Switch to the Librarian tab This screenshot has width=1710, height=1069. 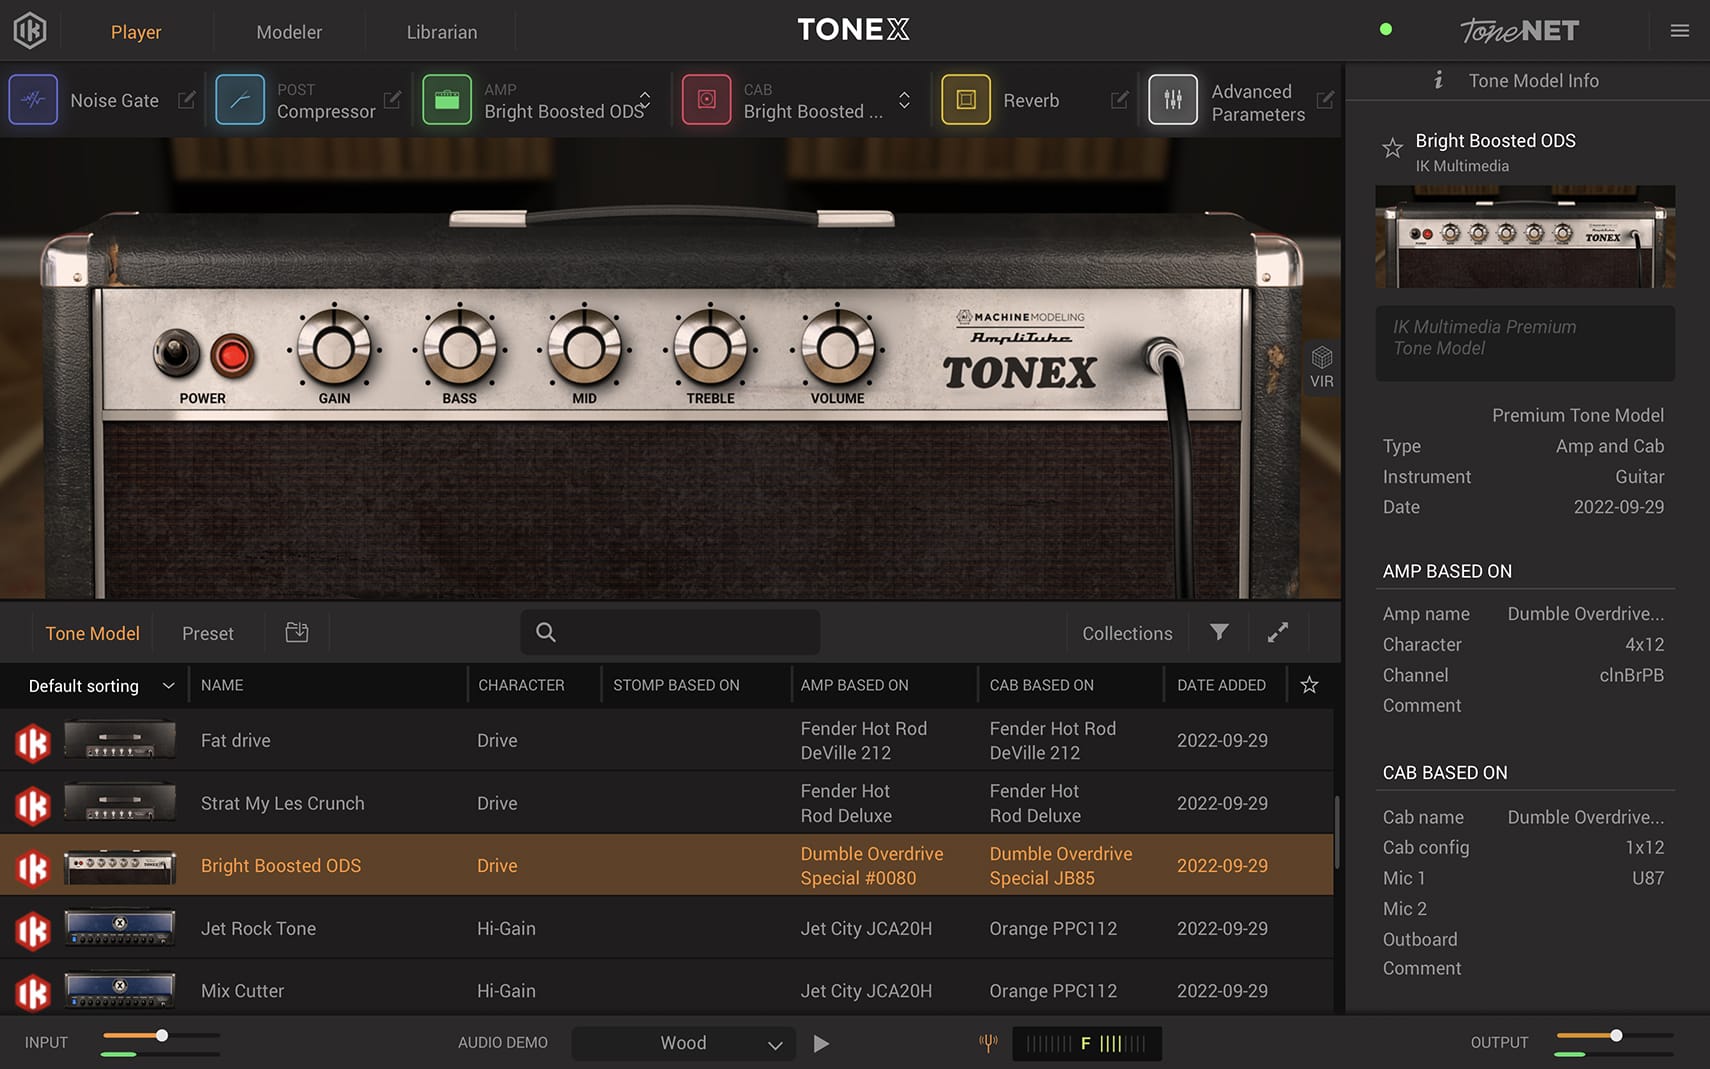[x=441, y=31]
